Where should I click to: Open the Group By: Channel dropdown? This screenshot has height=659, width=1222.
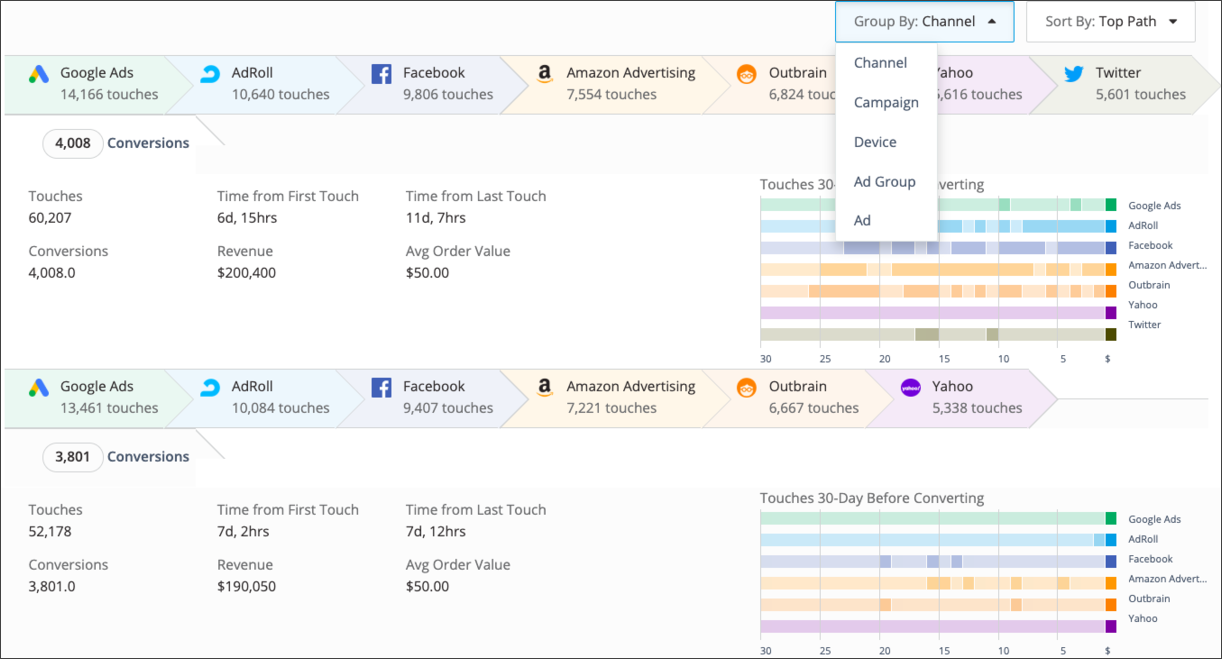[x=925, y=21]
